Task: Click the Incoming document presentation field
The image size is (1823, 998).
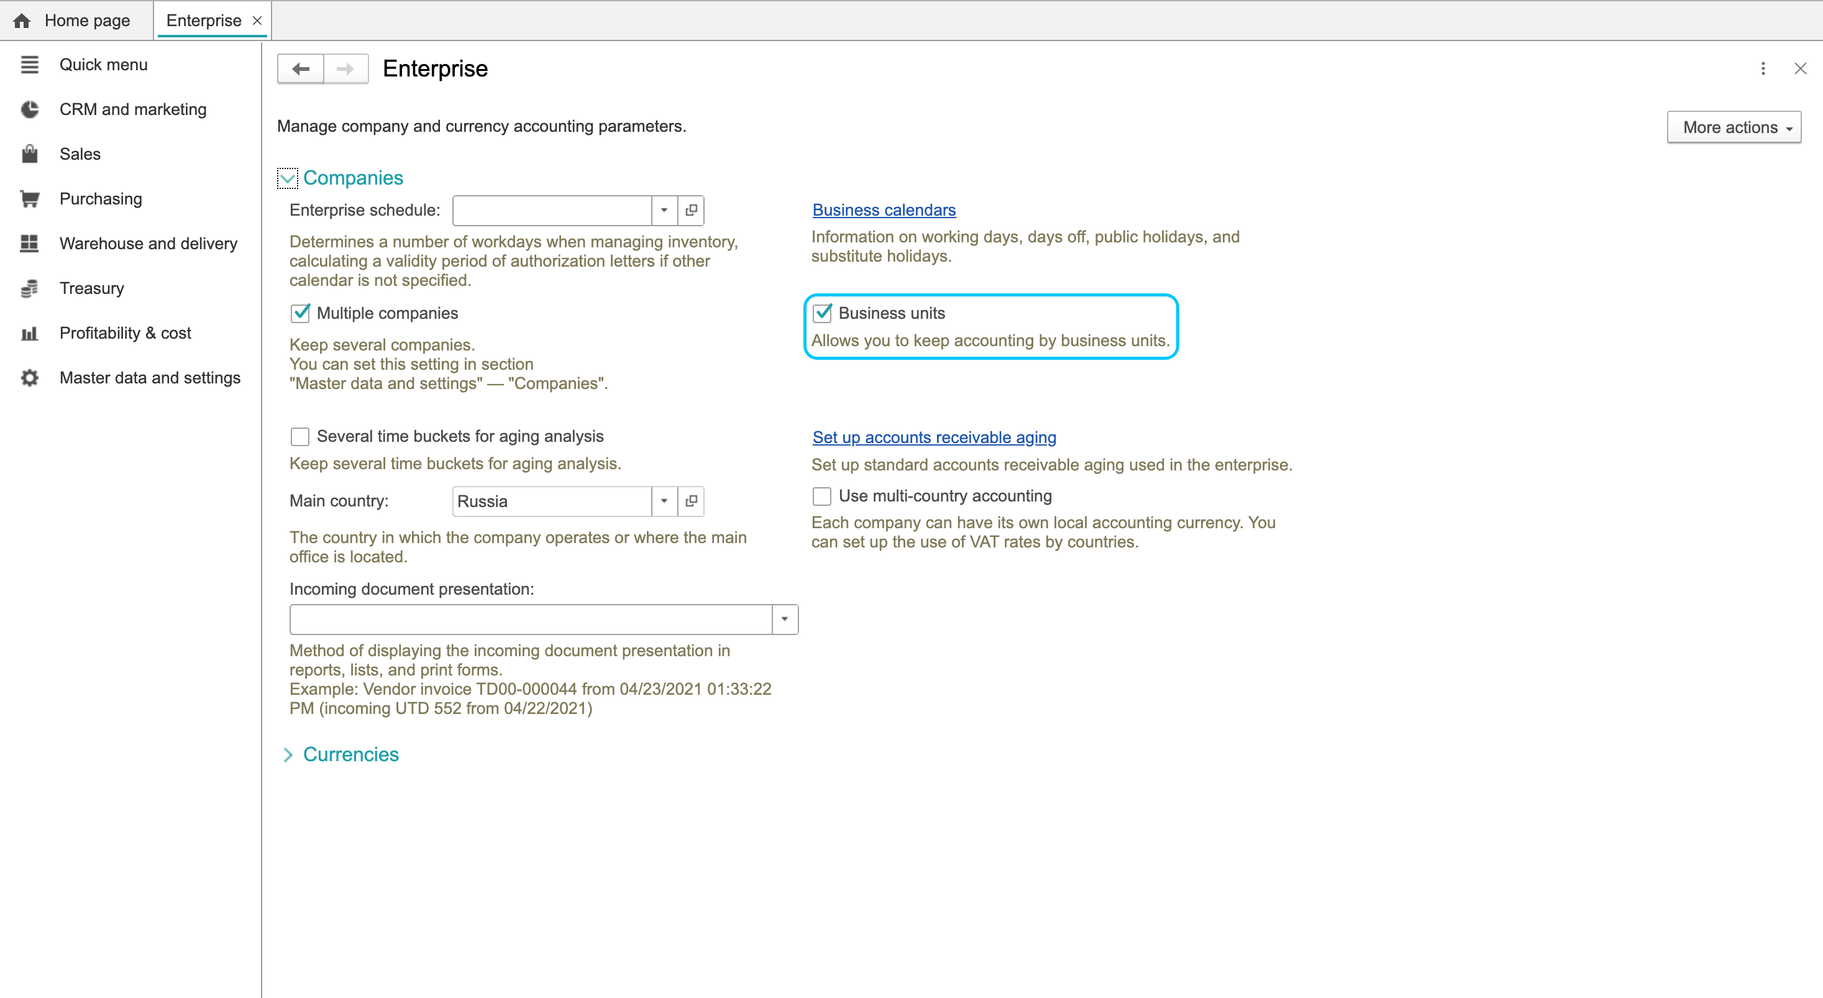Action: click(531, 620)
